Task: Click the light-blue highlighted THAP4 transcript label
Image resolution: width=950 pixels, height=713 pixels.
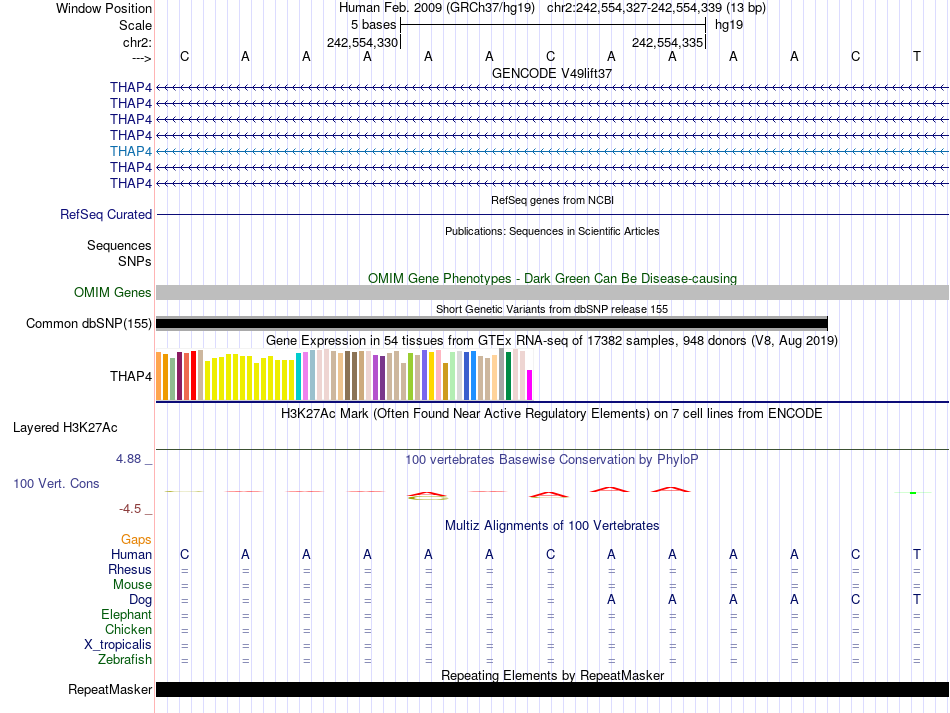Action: tap(131, 151)
